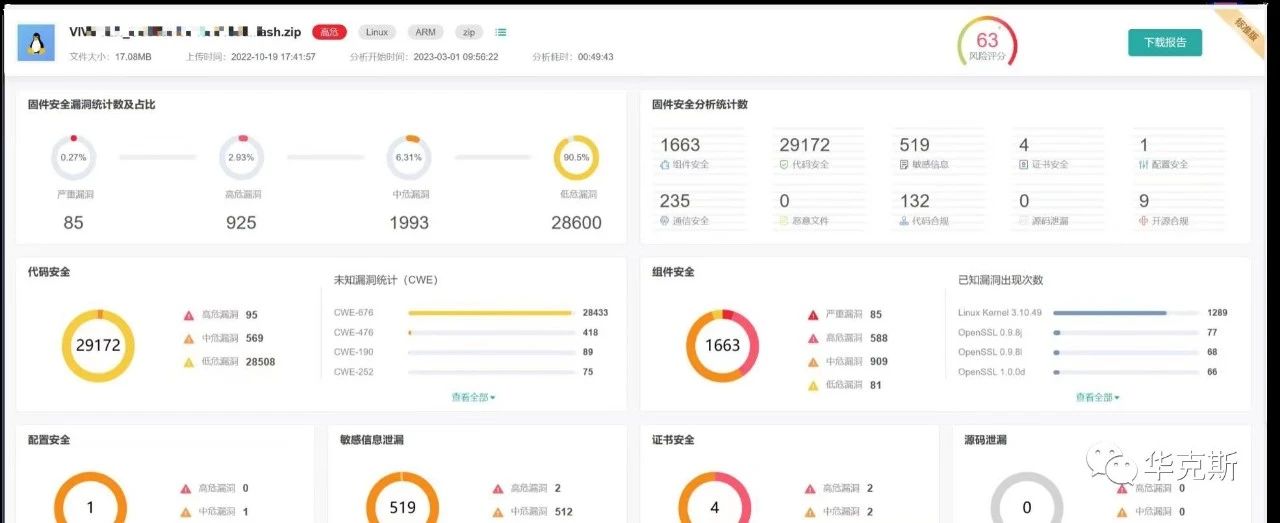This screenshot has width=1280, height=523.
Task: Click 低危漏洞 warning icon in 代码安全 card
Action: coord(188,362)
